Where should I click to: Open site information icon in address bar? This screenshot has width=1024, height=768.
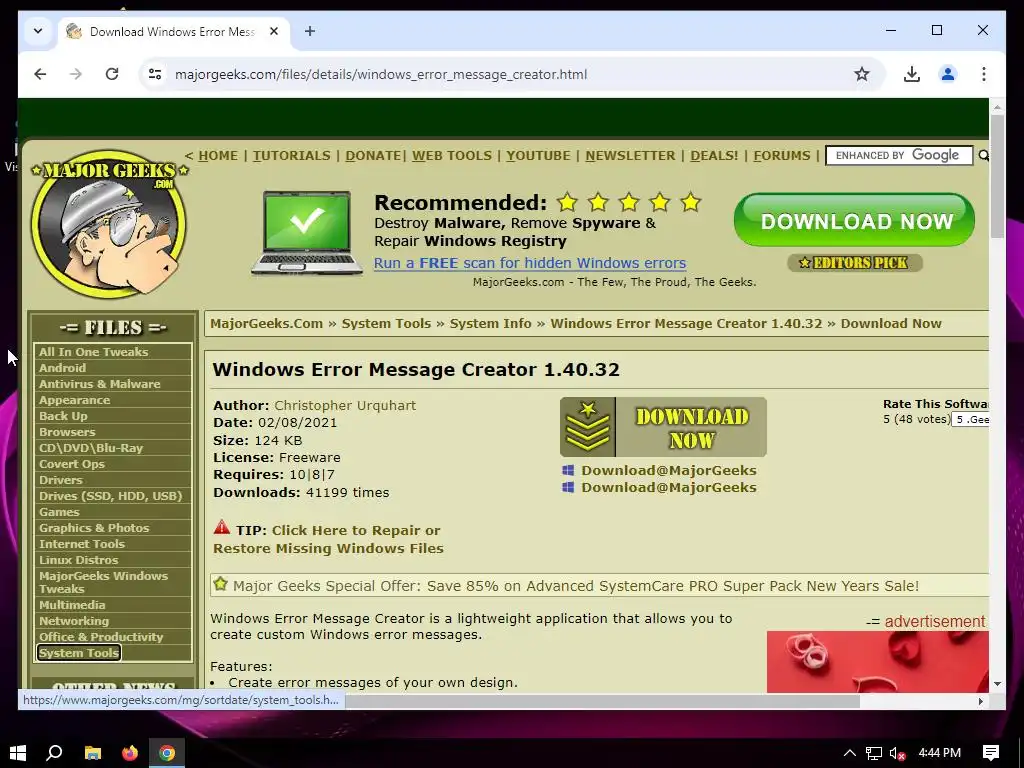[155, 74]
